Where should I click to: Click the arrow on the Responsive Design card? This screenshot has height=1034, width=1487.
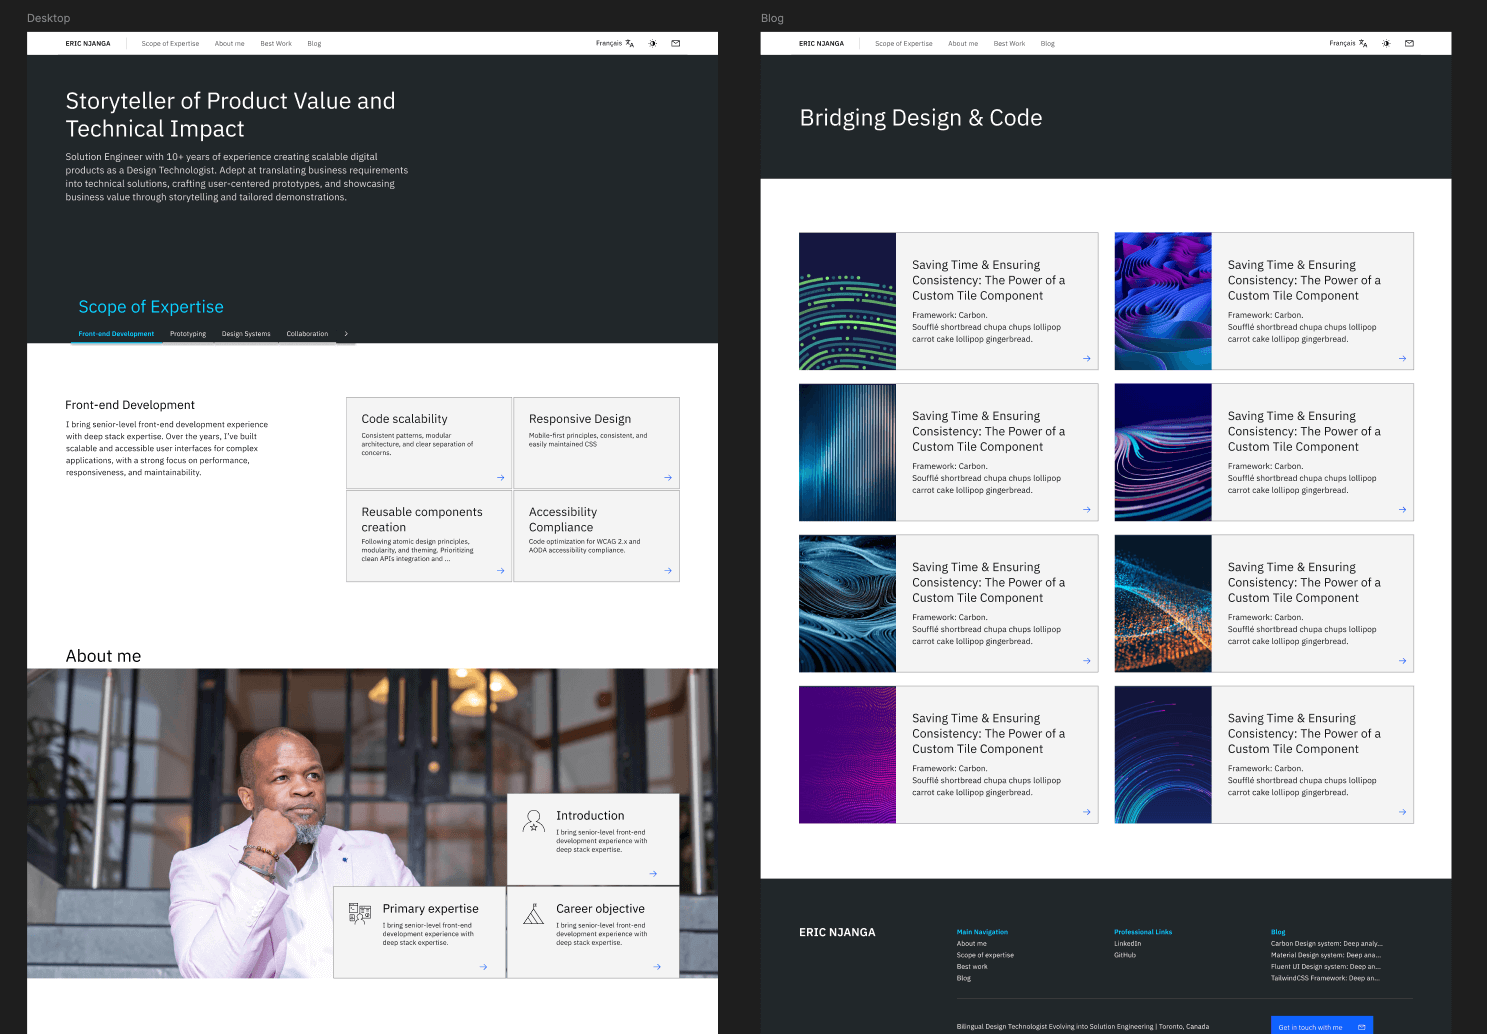click(x=666, y=478)
